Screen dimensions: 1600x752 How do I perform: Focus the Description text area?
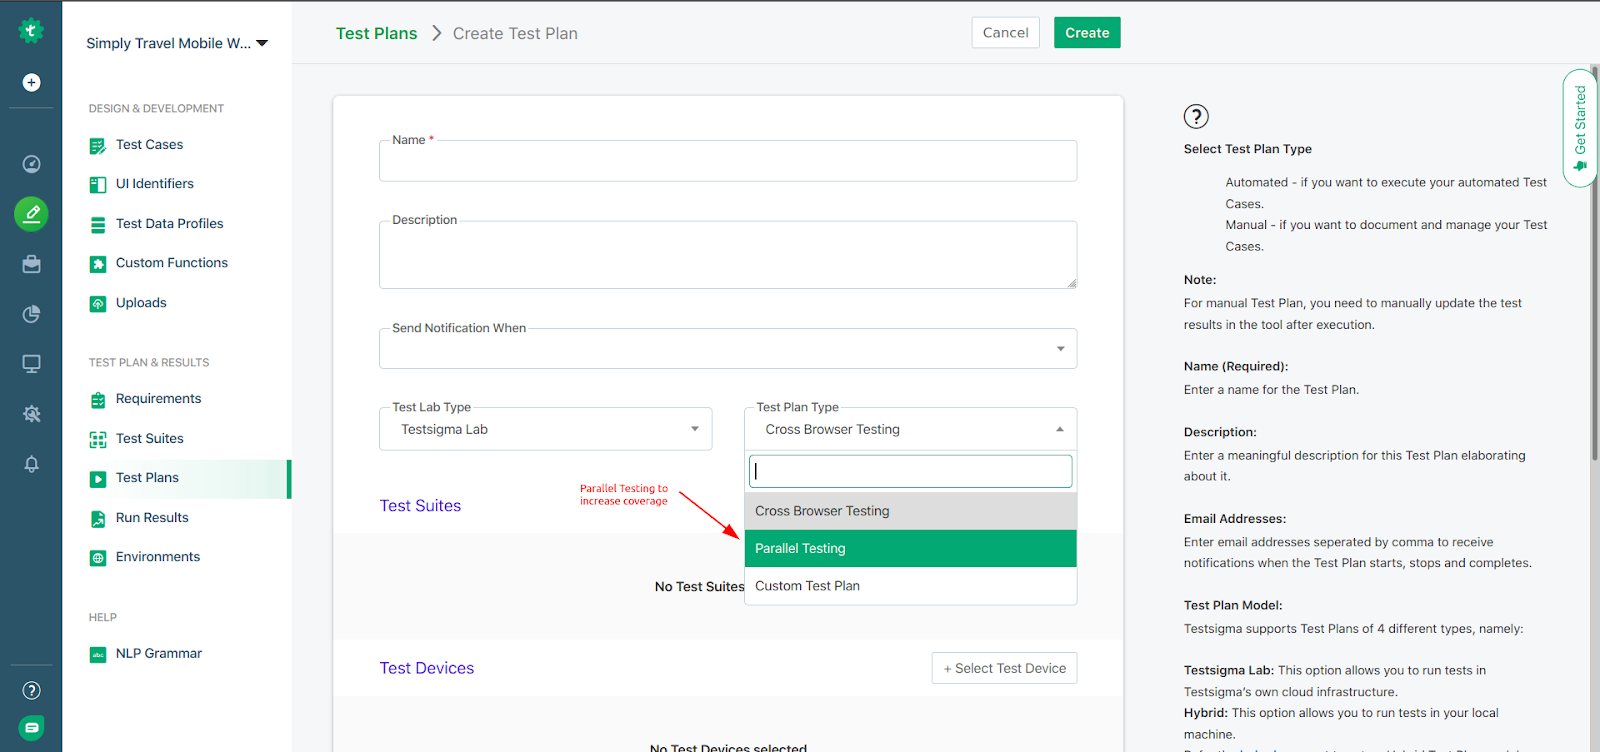728,255
